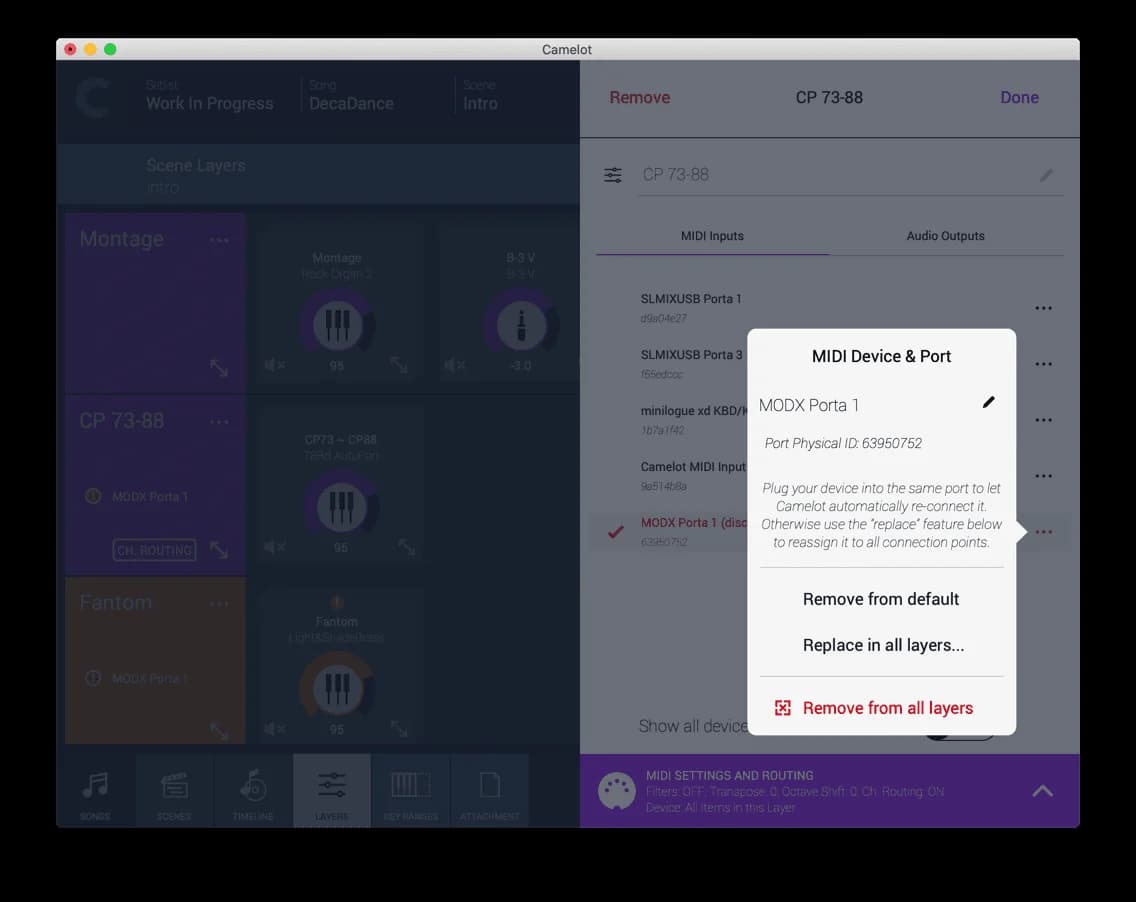The image size is (1136, 902).
Task: Open options menu for SLMIXUSB Porta 1
Action: [x=1044, y=307]
